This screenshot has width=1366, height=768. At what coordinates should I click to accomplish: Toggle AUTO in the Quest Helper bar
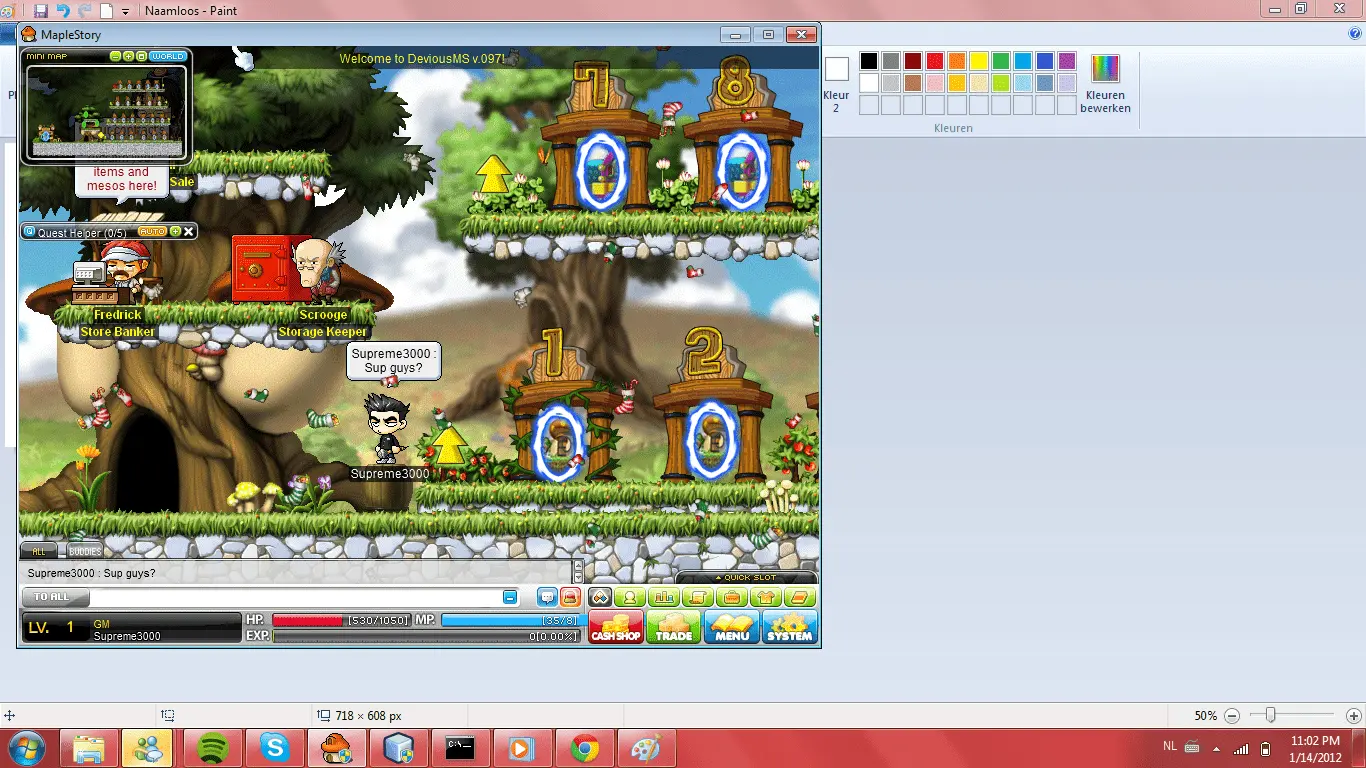[152, 231]
